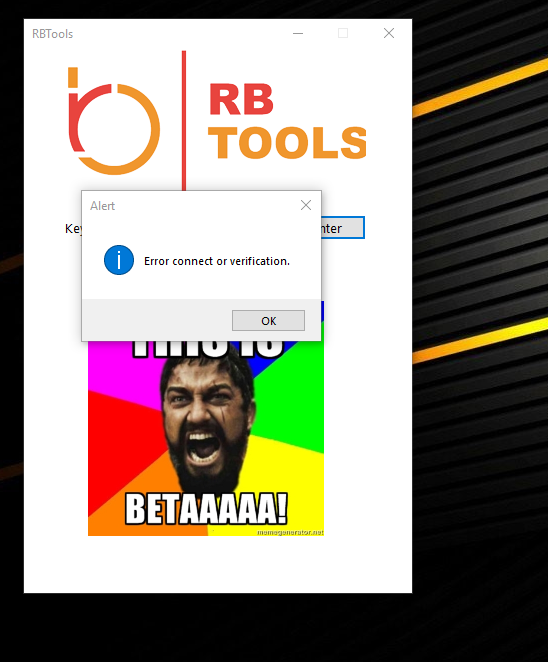Viewport: 548px width, 662px height.
Task: Click the blue information icon in Alert
Action: (x=119, y=260)
